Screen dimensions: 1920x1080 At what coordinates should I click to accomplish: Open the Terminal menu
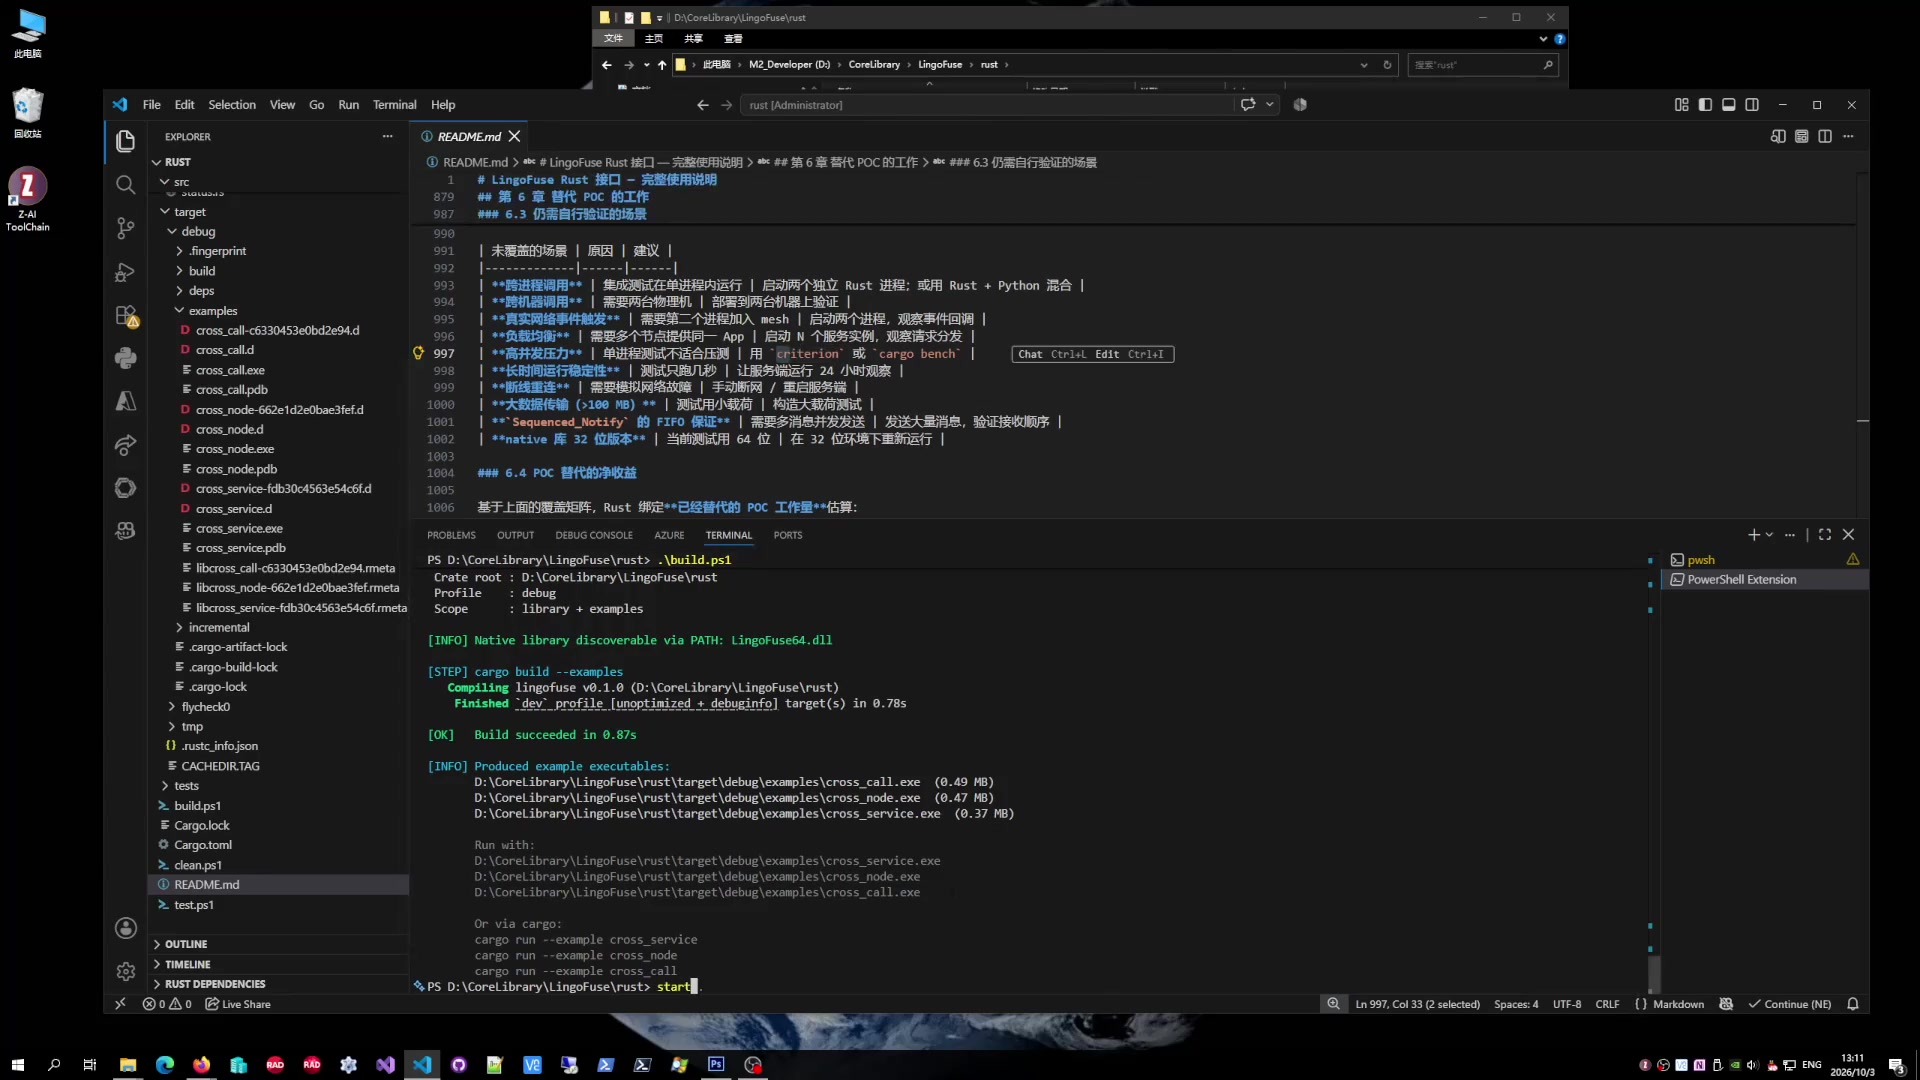394,104
